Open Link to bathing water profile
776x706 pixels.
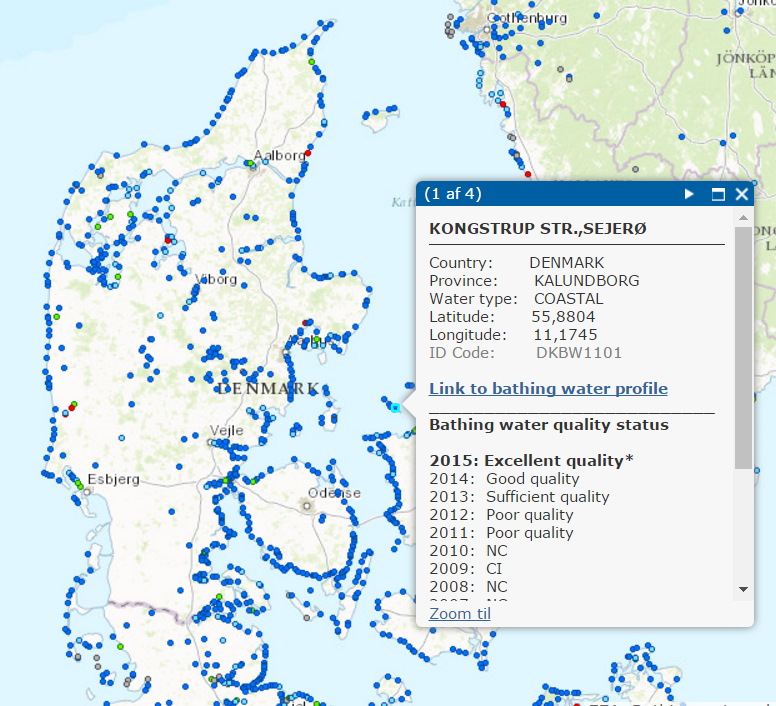click(x=548, y=388)
